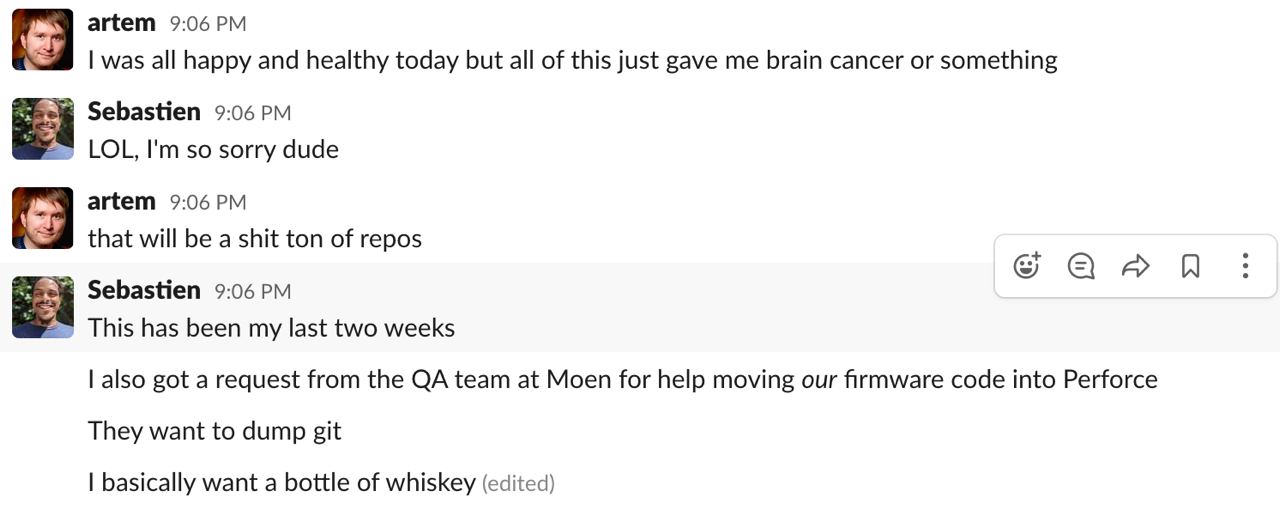Click timestamp on last two weeks message
Image resolution: width=1280 pixels, height=522 pixels.
pyautogui.click(x=253, y=291)
